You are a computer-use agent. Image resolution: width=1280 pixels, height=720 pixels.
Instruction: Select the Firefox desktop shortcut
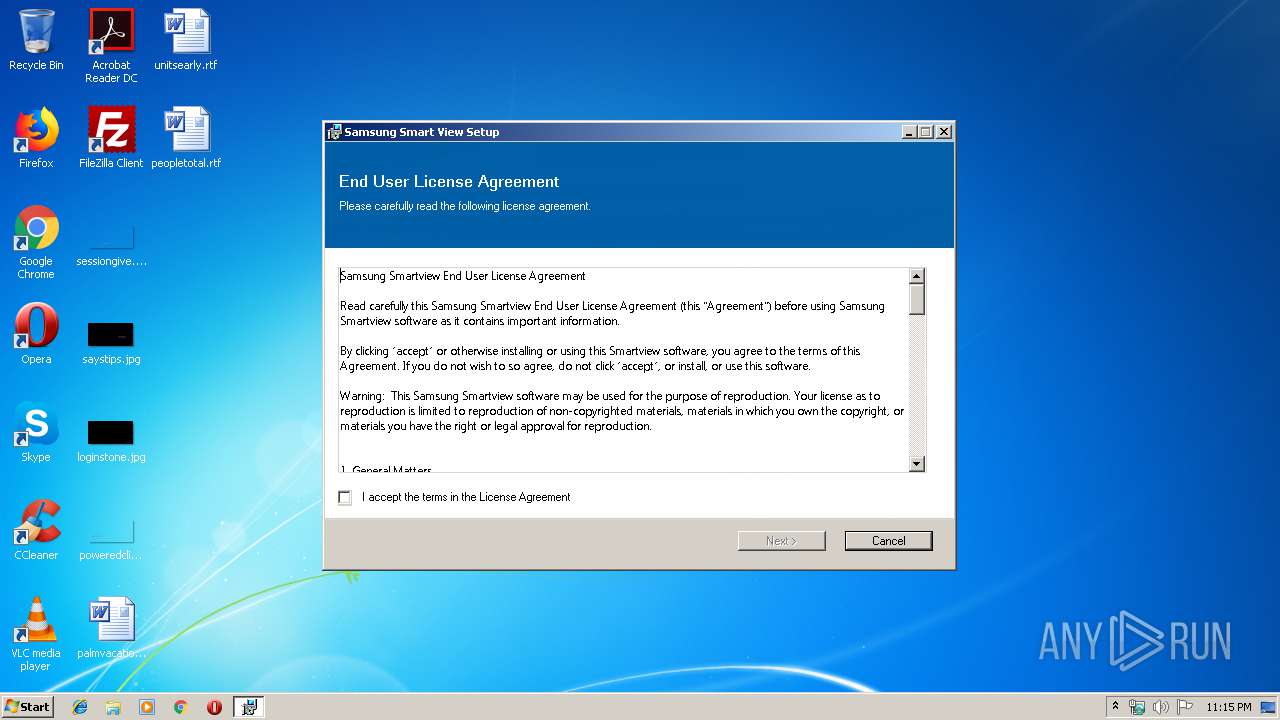[36, 138]
